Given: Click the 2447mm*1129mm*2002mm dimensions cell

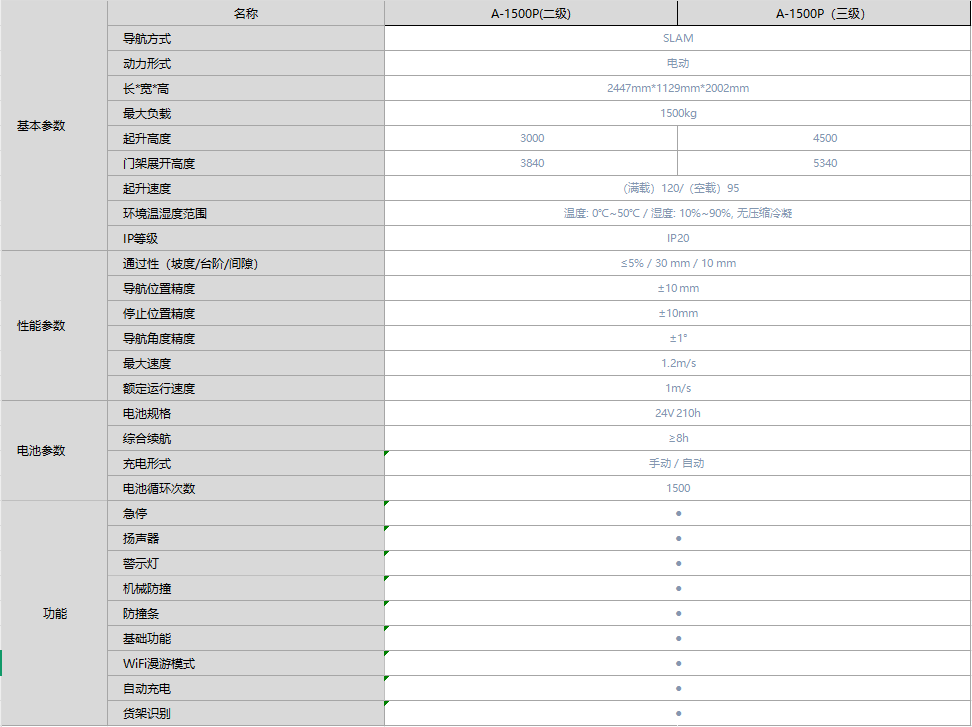Looking at the screenshot, I should pyautogui.click(x=677, y=88).
